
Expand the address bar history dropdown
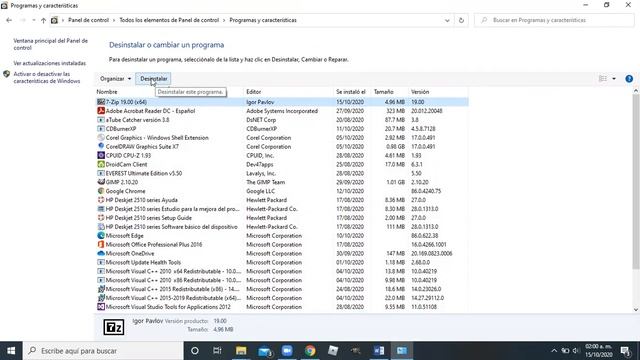pyautogui.click(x=447, y=20)
